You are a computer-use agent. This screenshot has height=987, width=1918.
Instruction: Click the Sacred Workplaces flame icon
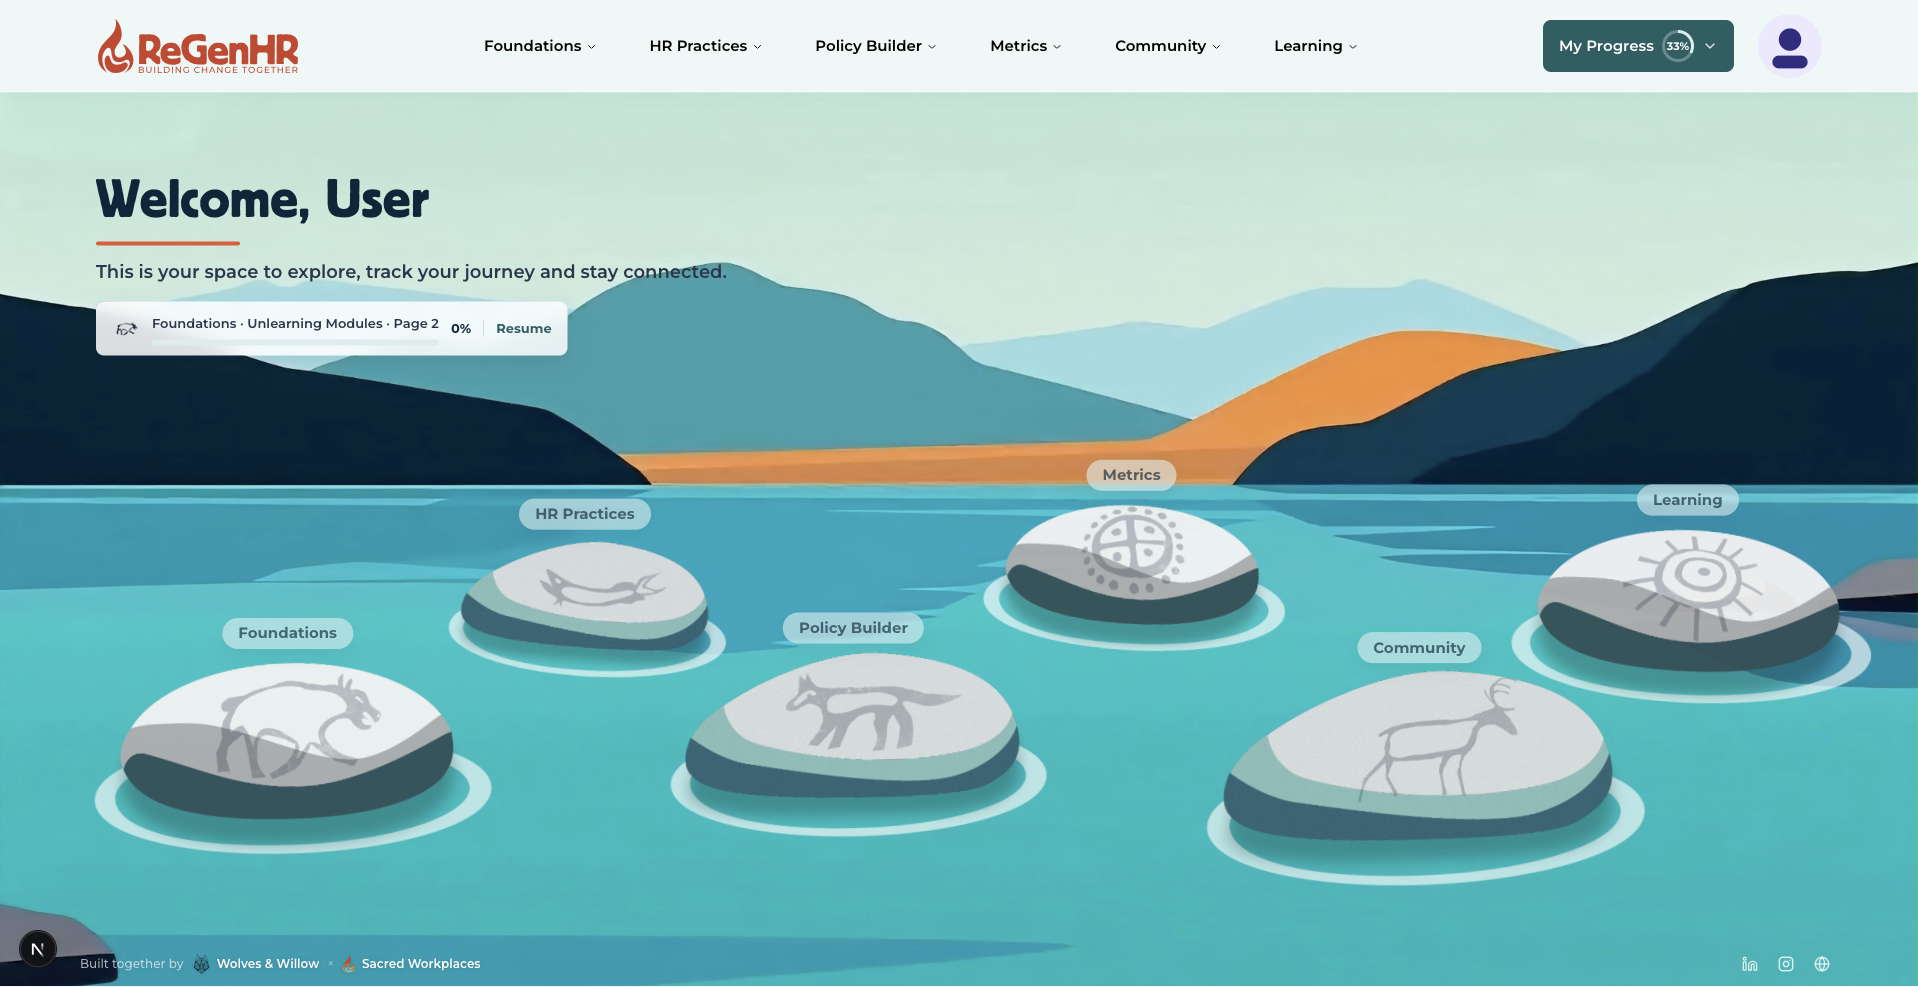coord(348,964)
